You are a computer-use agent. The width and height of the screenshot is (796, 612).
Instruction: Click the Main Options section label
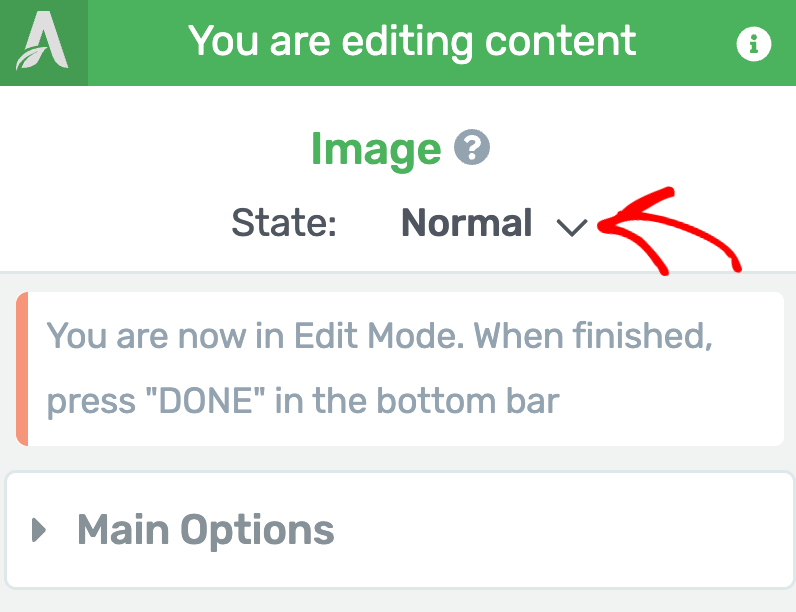[206, 530]
